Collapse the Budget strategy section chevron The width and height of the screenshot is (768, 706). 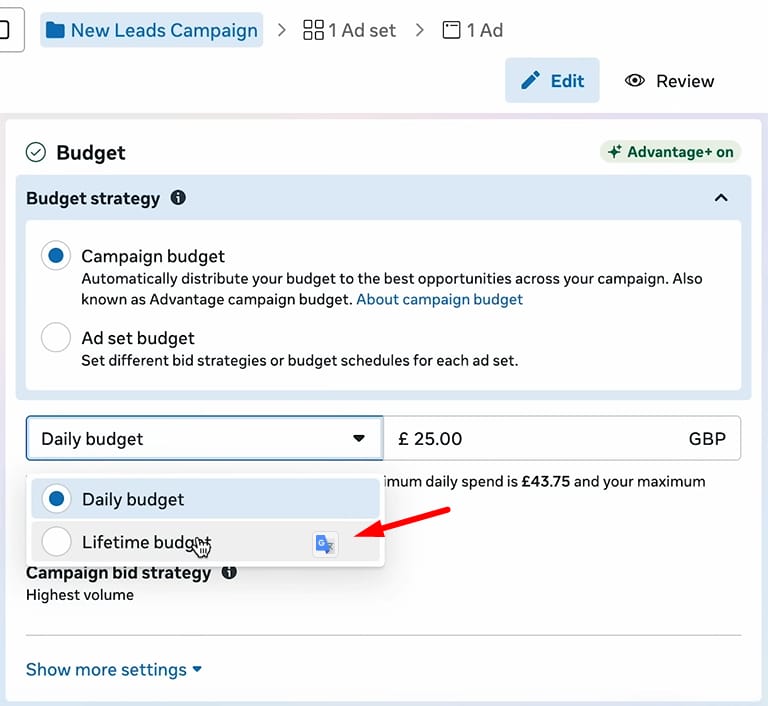[x=721, y=198]
